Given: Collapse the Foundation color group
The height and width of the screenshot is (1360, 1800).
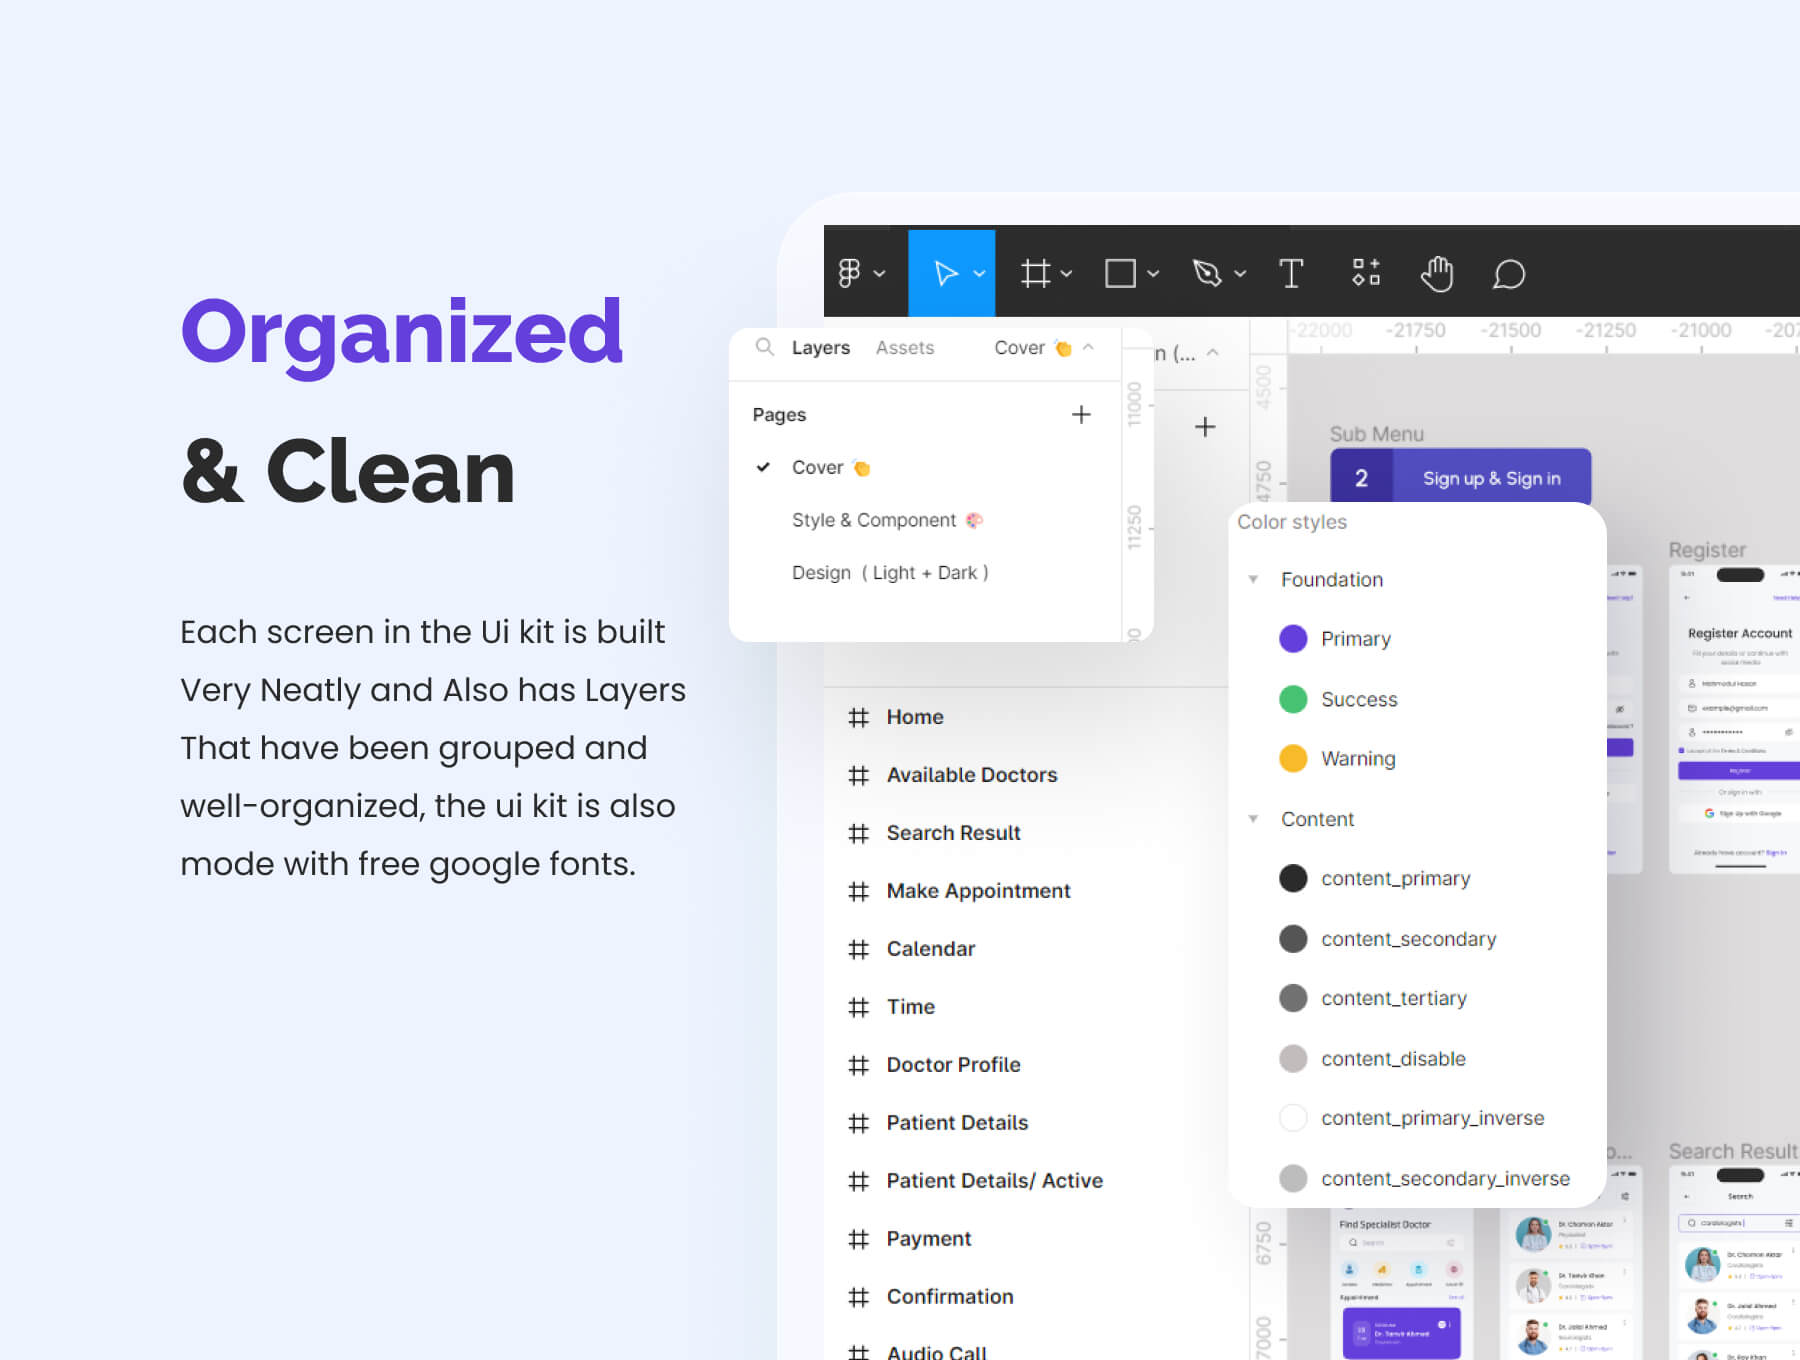Looking at the screenshot, I should (x=1253, y=580).
